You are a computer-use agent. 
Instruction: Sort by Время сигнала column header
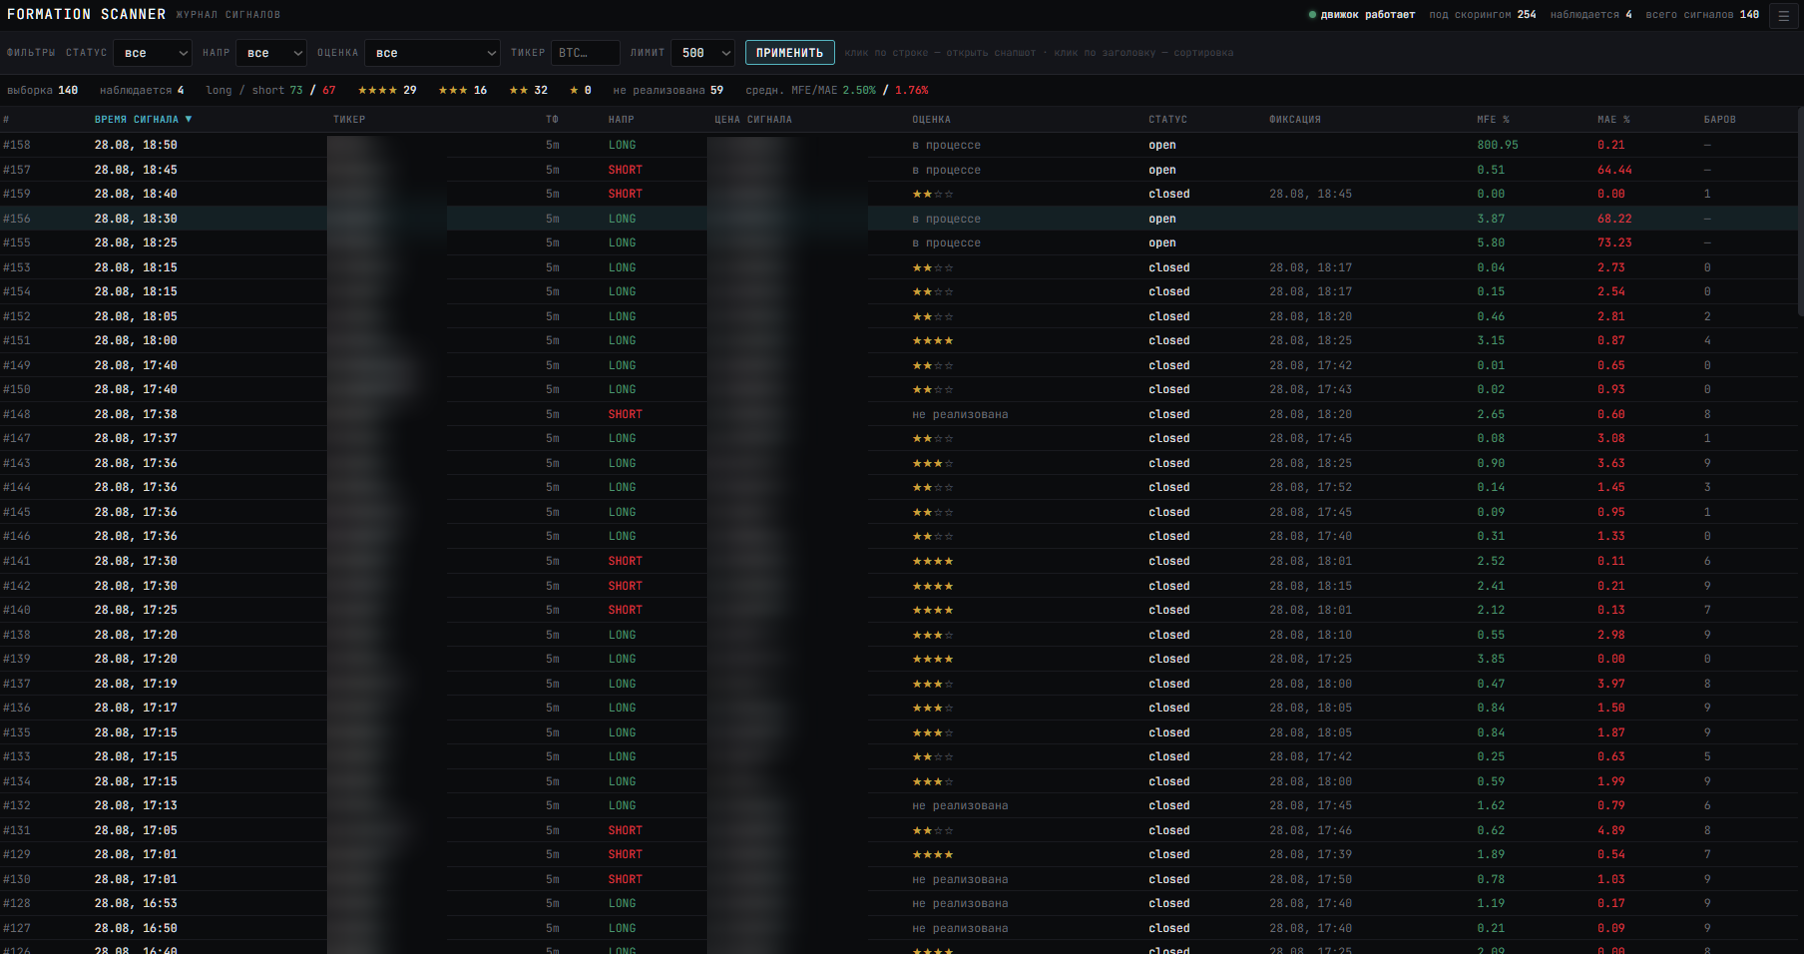coord(143,119)
